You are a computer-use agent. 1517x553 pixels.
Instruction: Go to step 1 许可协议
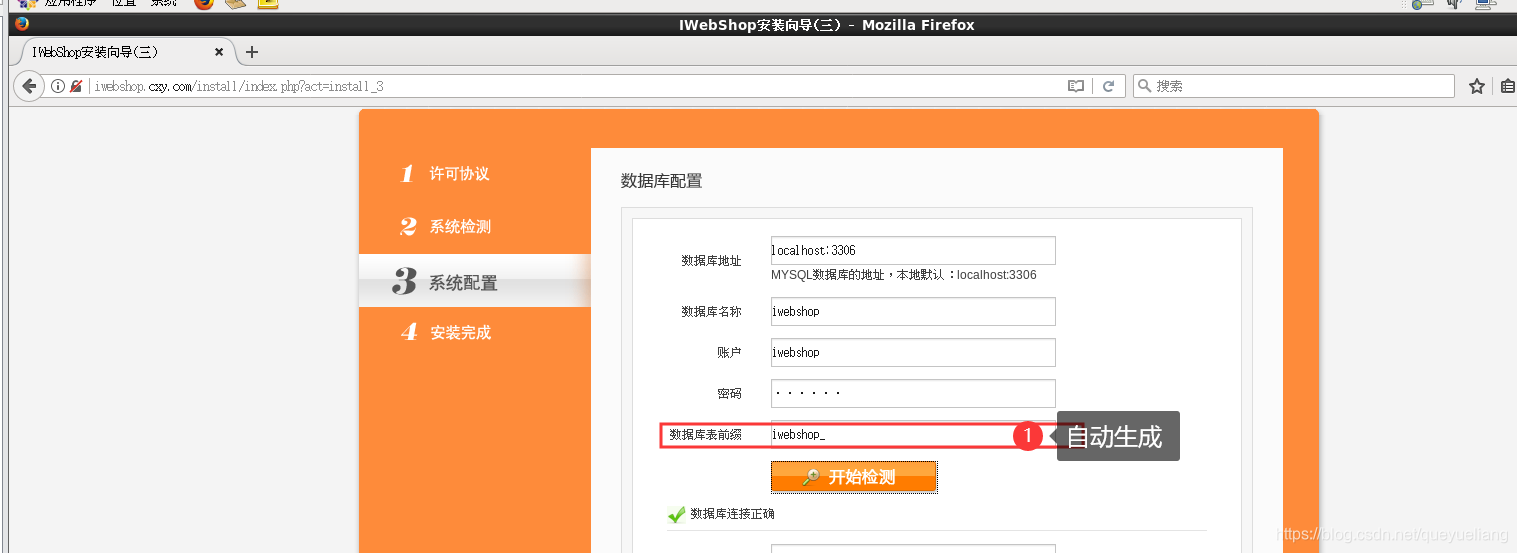coord(446,174)
